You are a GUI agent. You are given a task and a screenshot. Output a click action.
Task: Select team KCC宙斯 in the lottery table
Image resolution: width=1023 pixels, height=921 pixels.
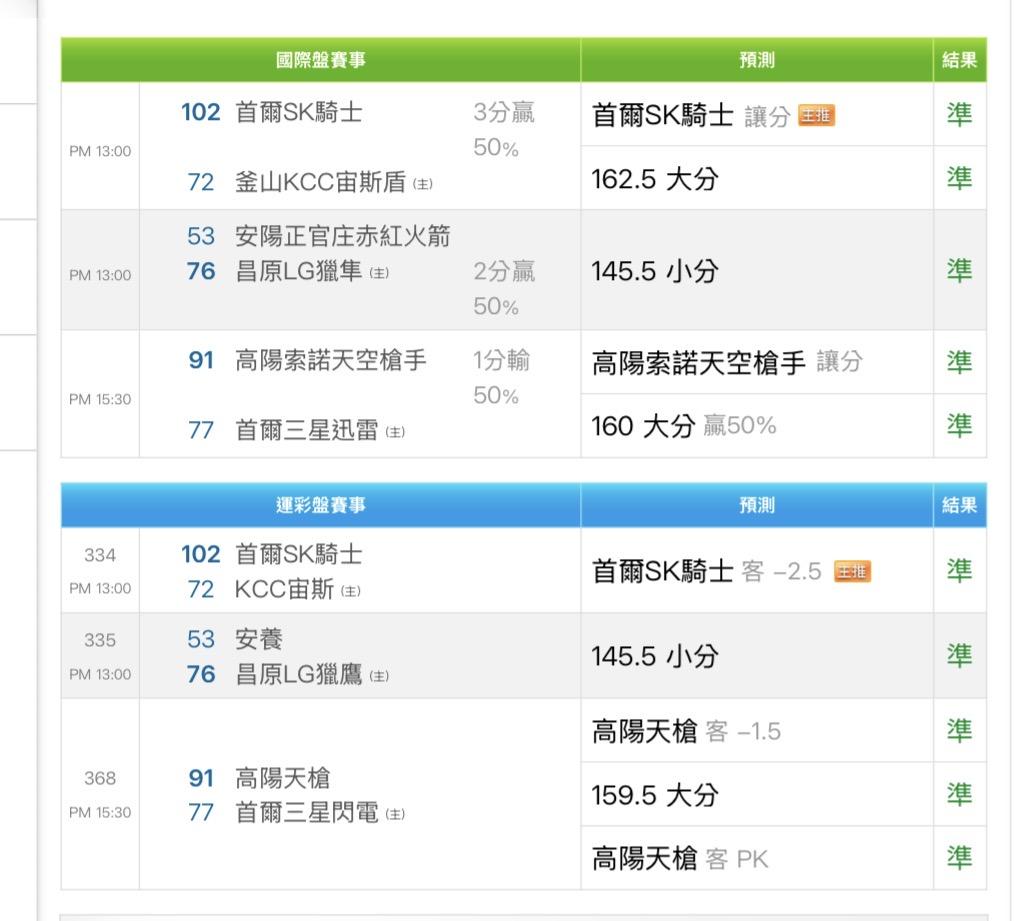coord(284,589)
